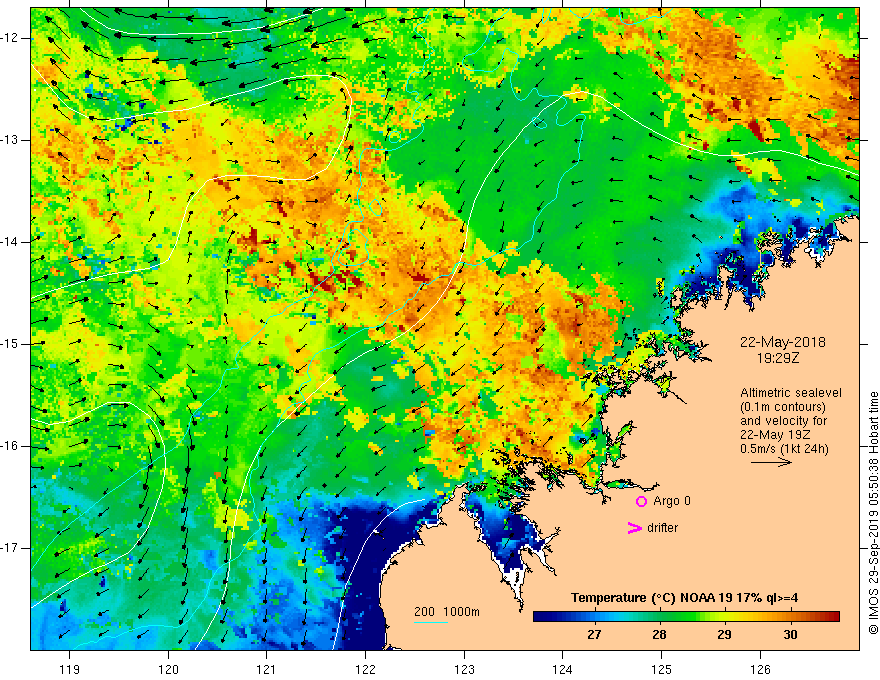Click the '0.5m/s (1kt 24h)' label
This screenshot has height=680, width=880.
[784, 449]
